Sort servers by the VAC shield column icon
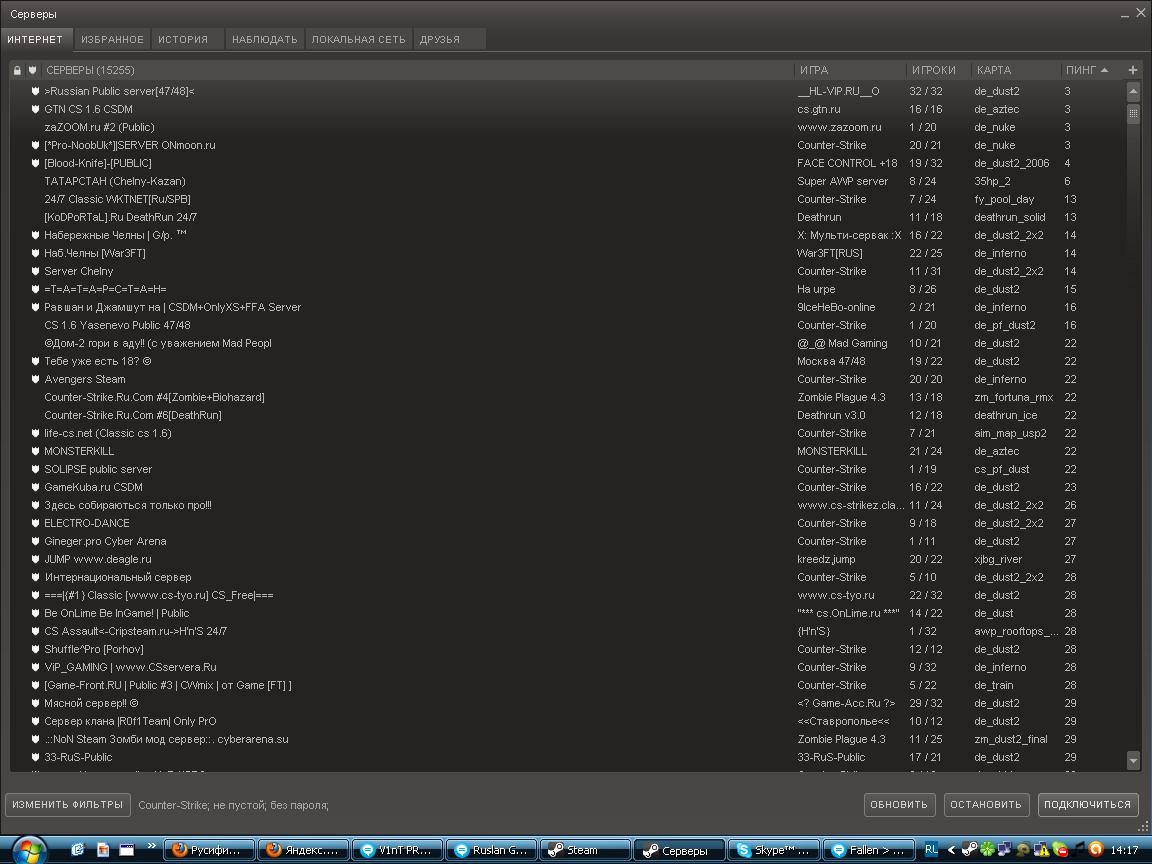Screen dimensions: 1152x864 tap(32, 70)
